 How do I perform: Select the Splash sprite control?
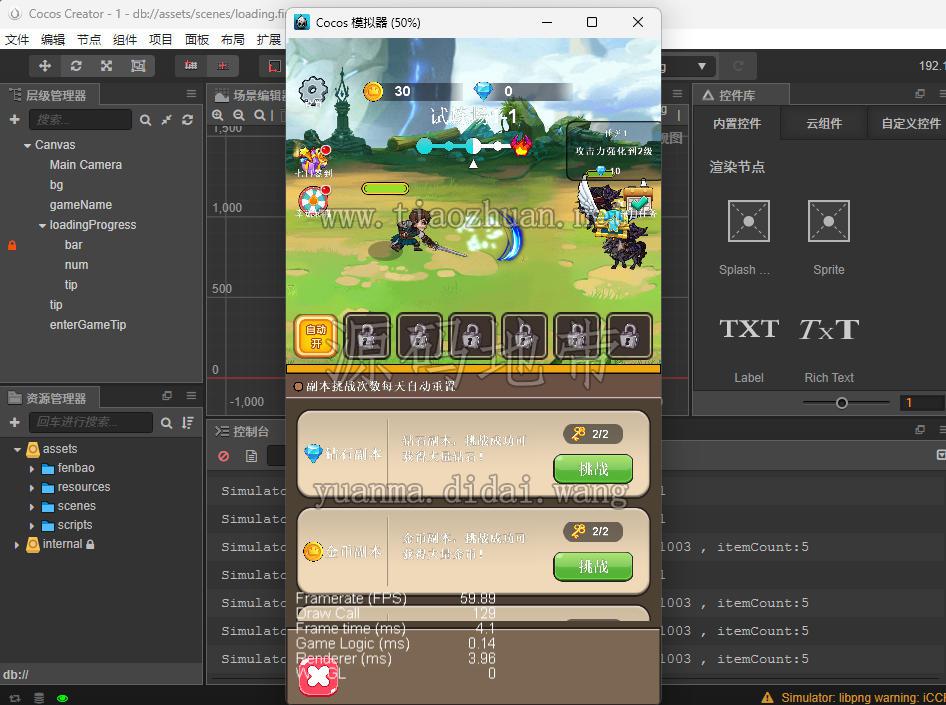(748, 221)
